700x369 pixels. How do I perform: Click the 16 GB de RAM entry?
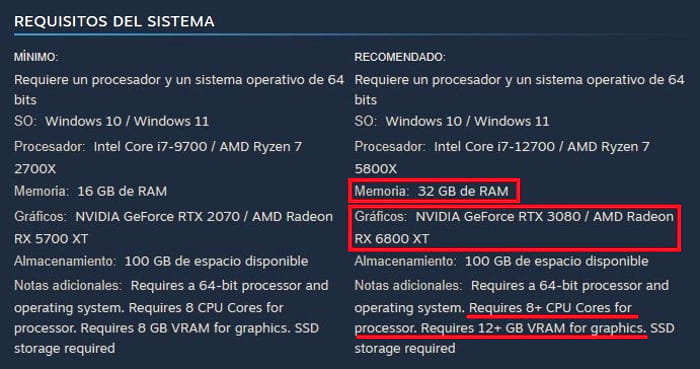point(122,191)
